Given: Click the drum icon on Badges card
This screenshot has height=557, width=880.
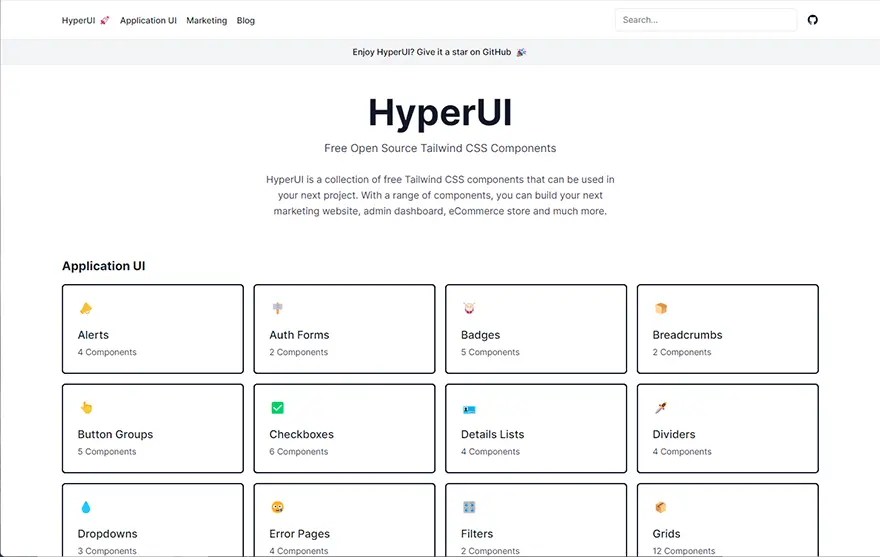Looking at the screenshot, I should click(x=469, y=308).
